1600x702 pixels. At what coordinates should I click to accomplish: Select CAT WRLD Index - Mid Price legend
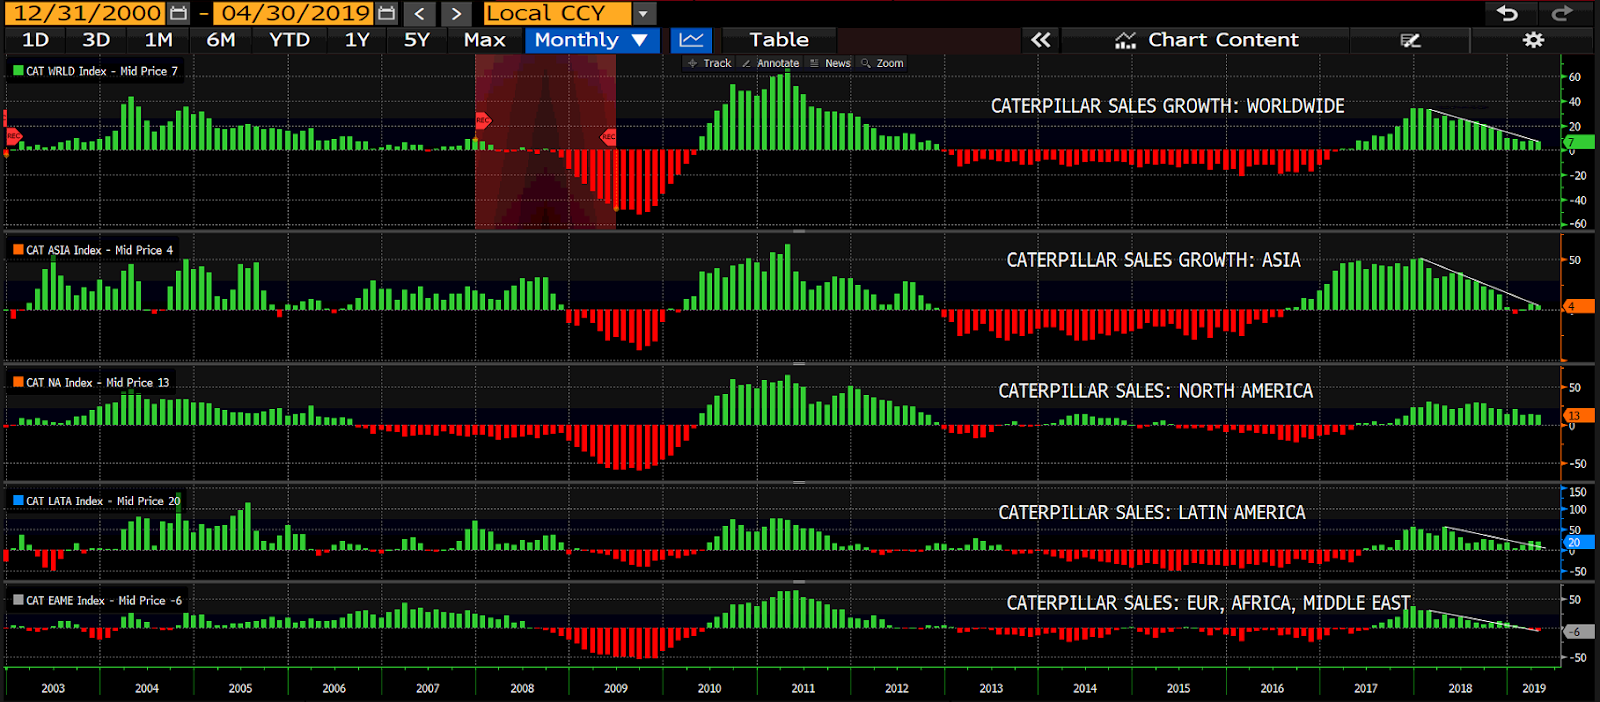click(x=102, y=71)
